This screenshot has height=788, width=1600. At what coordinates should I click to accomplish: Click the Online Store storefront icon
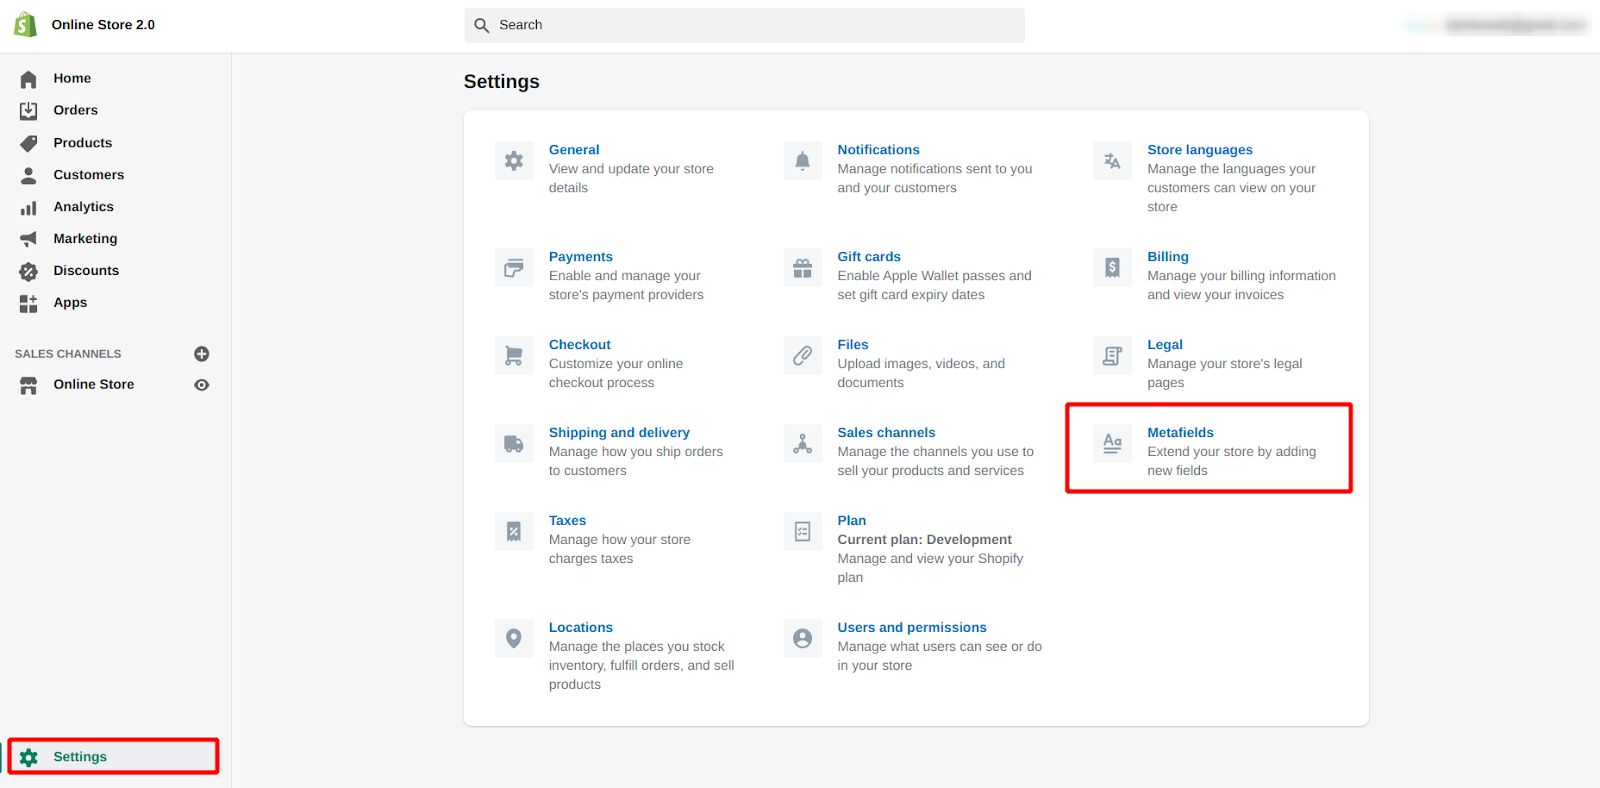click(x=28, y=385)
